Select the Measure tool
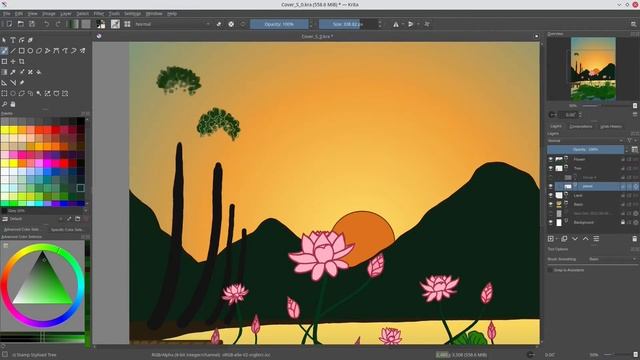The height and width of the screenshot is (360, 640). 13,82
